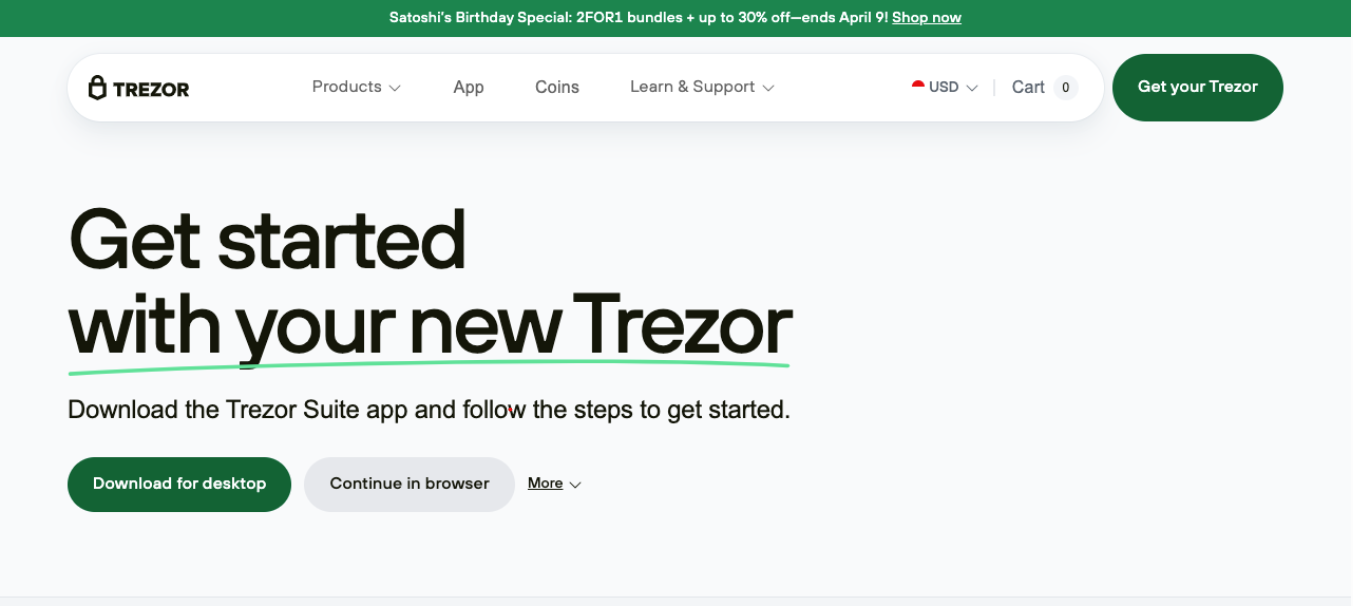Click the Satoshi's Birthday Special banner text
Image resolution: width=1353 pixels, height=606 pixels.
coord(639,17)
